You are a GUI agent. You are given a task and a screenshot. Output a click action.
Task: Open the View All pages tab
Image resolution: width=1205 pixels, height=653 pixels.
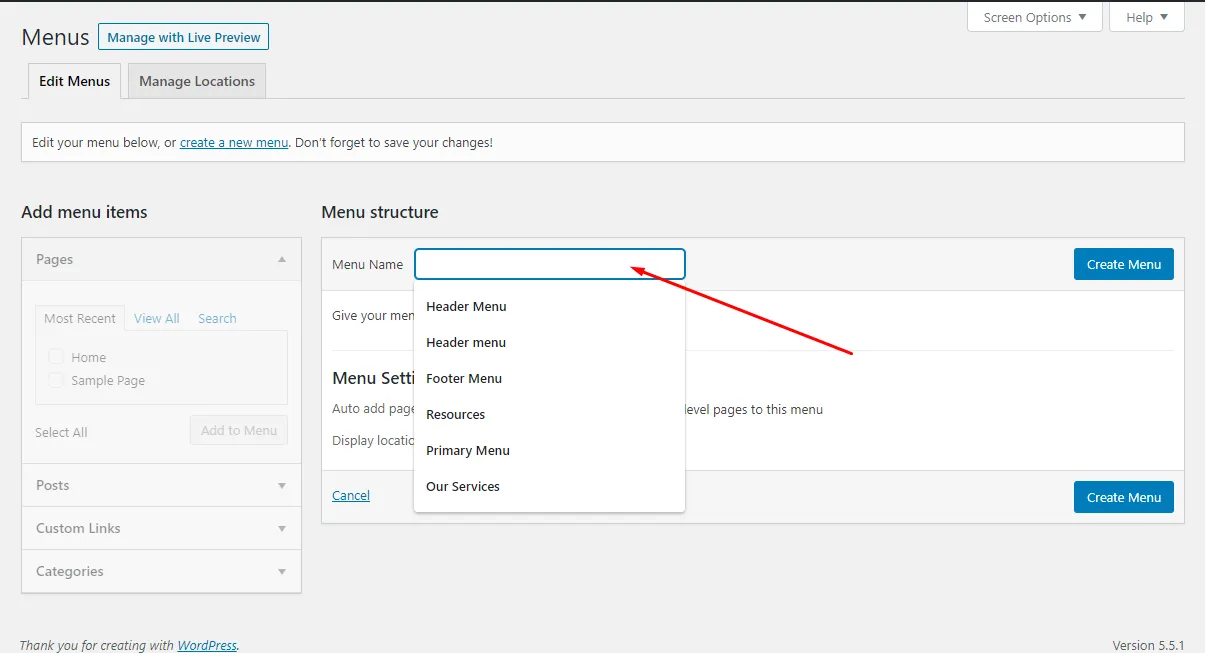(x=157, y=318)
